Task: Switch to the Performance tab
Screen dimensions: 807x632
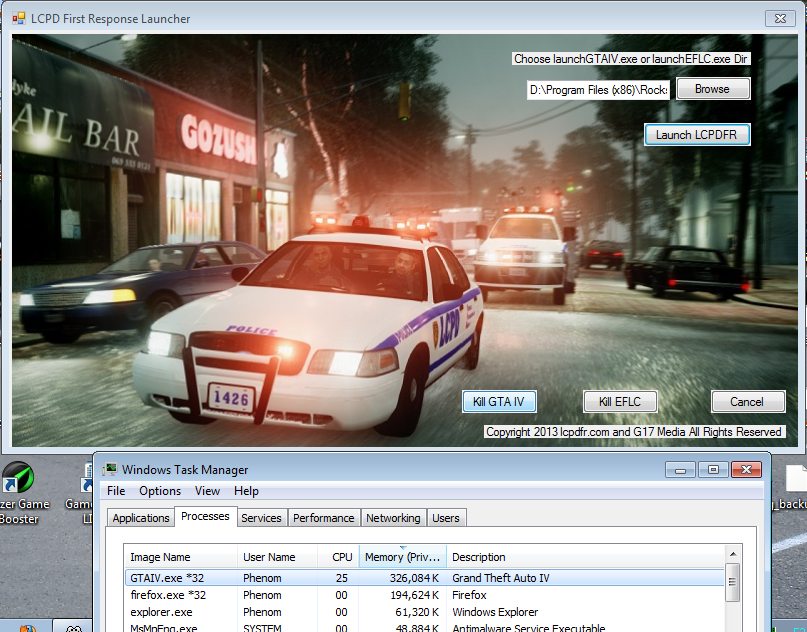Action: click(x=323, y=518)
